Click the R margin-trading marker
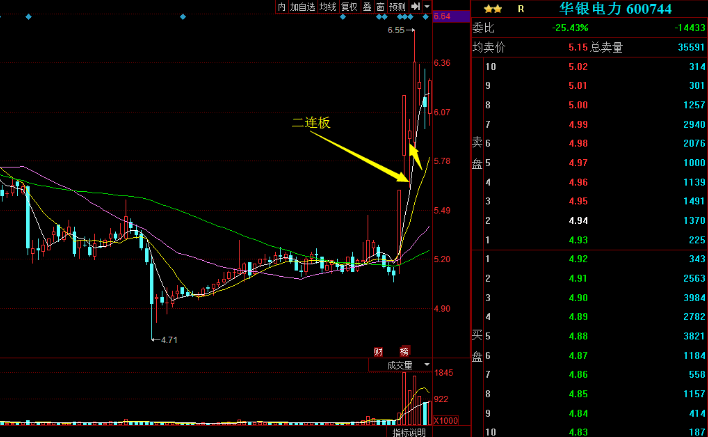The width and height of the screenshot is (708, 437). click(x=520, y=8)
